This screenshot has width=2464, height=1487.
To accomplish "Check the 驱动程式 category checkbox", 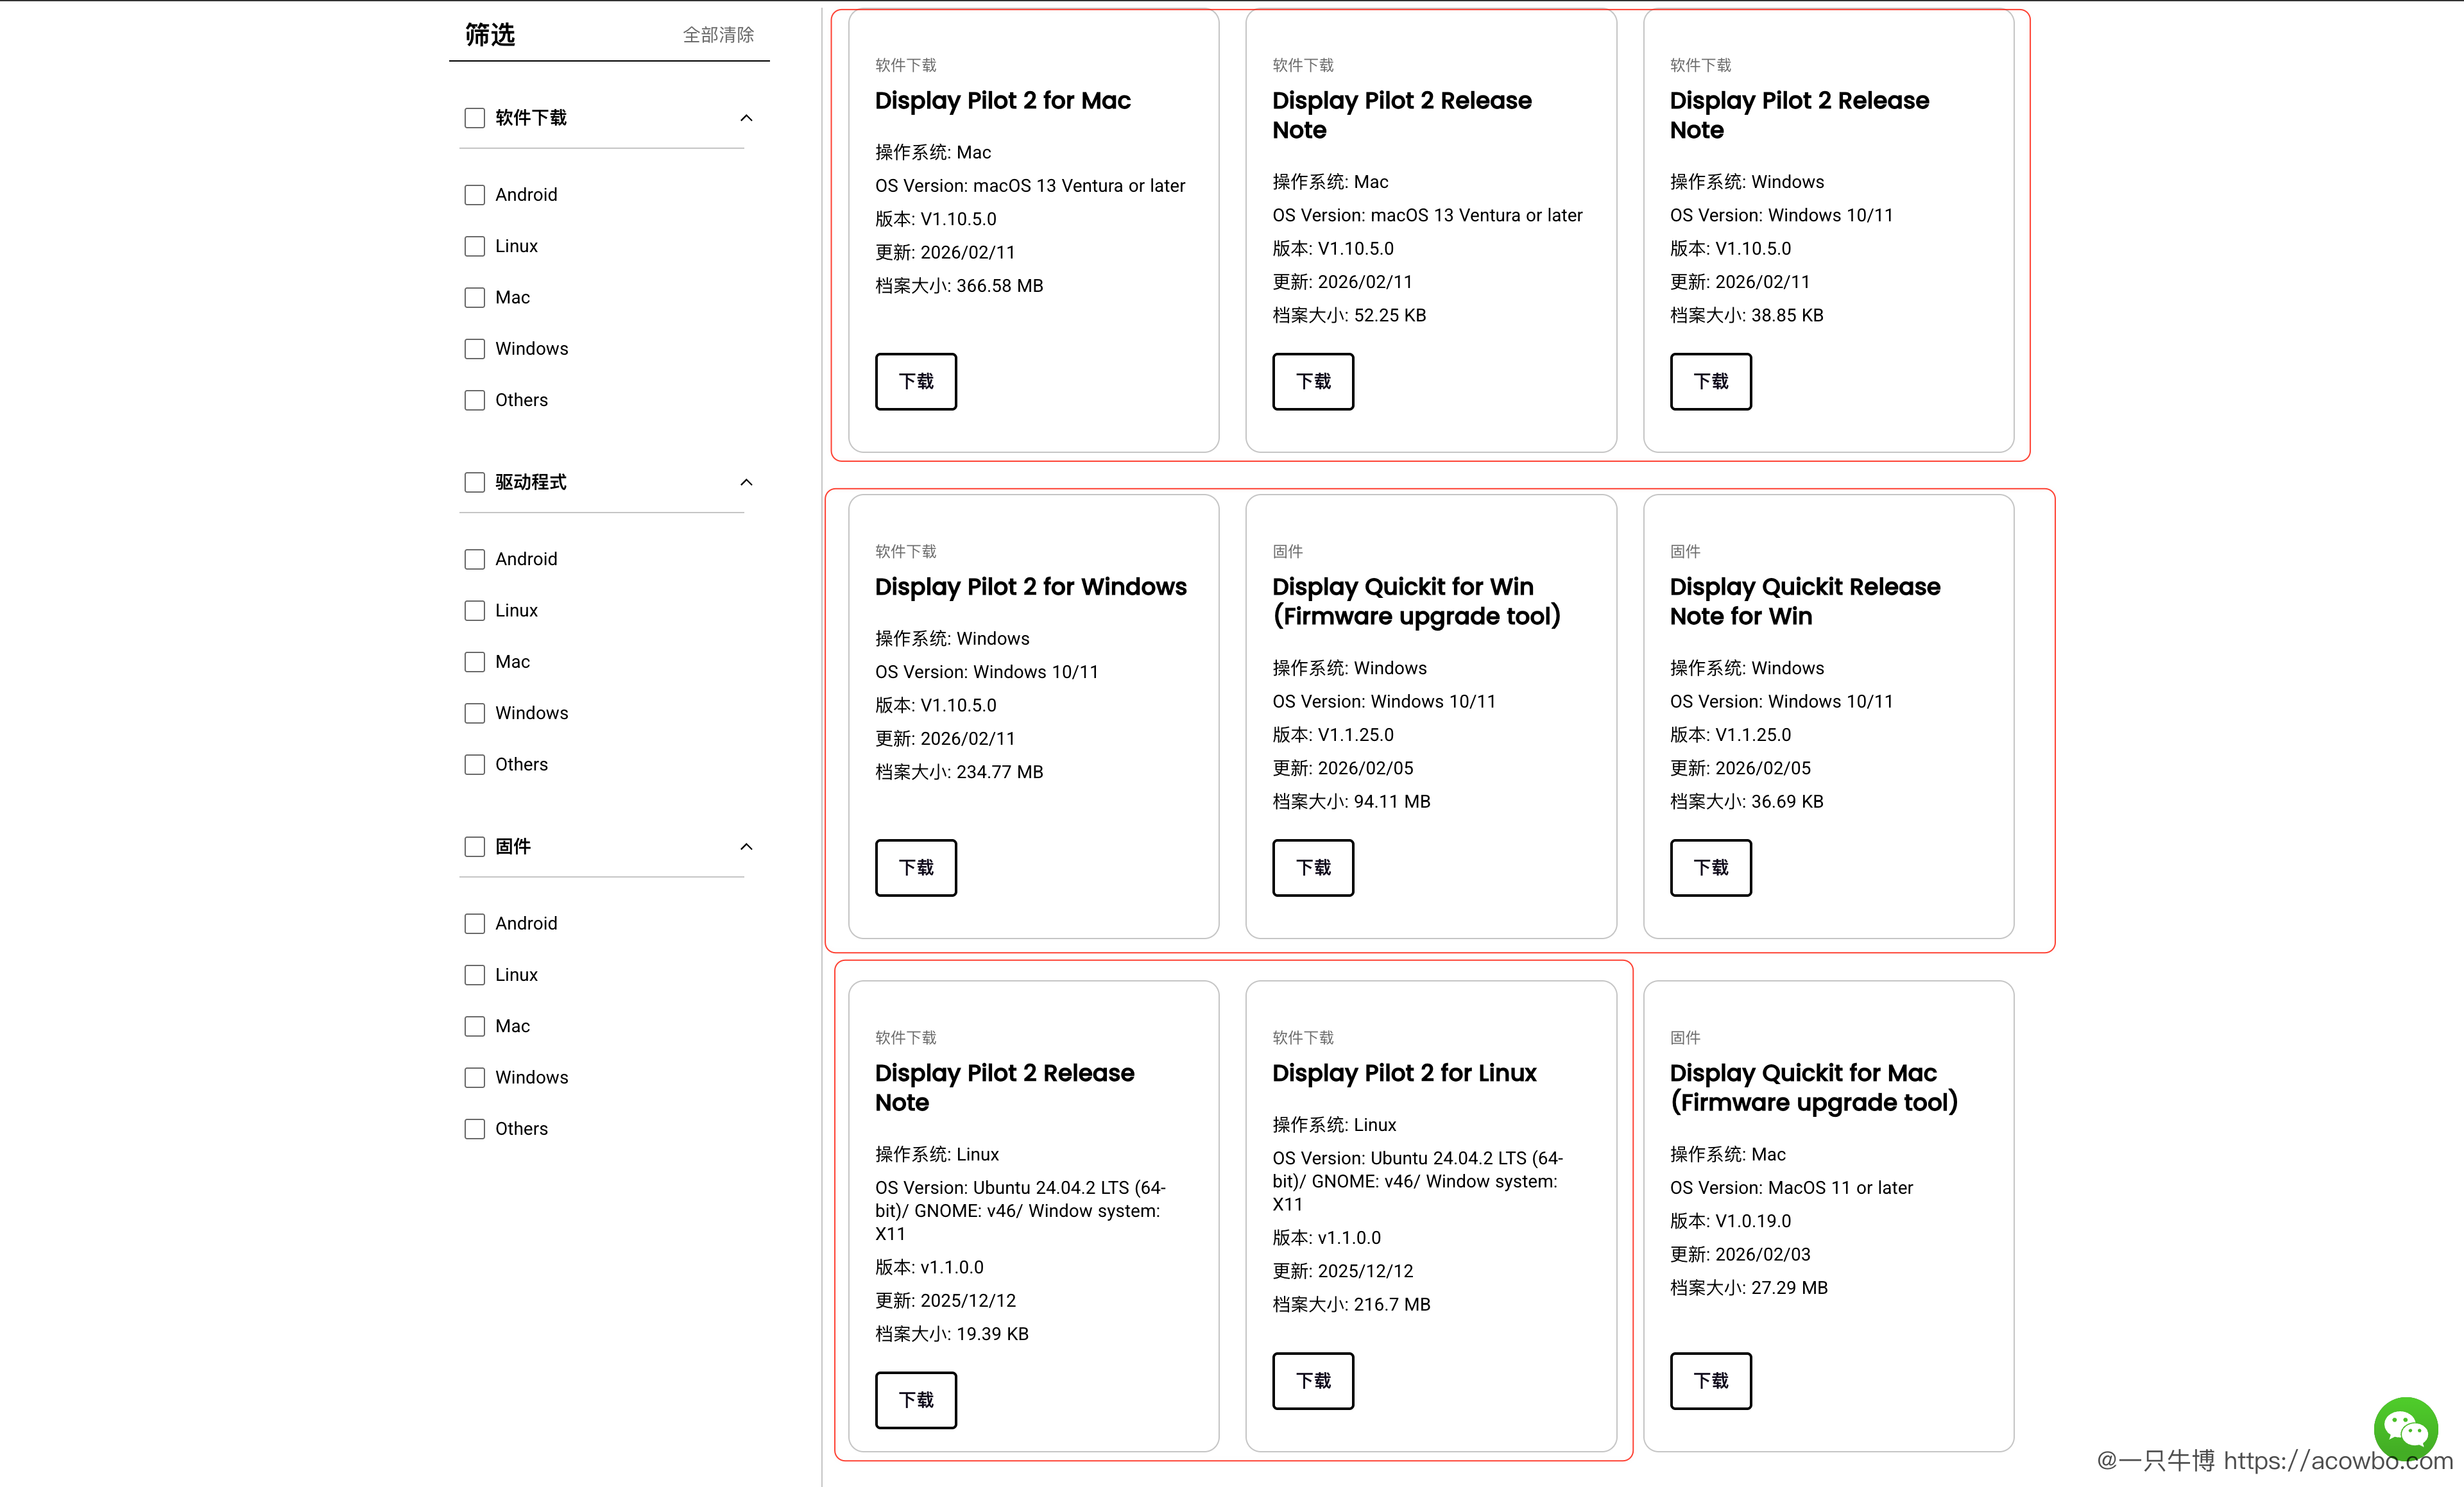I will coord(474,482).
